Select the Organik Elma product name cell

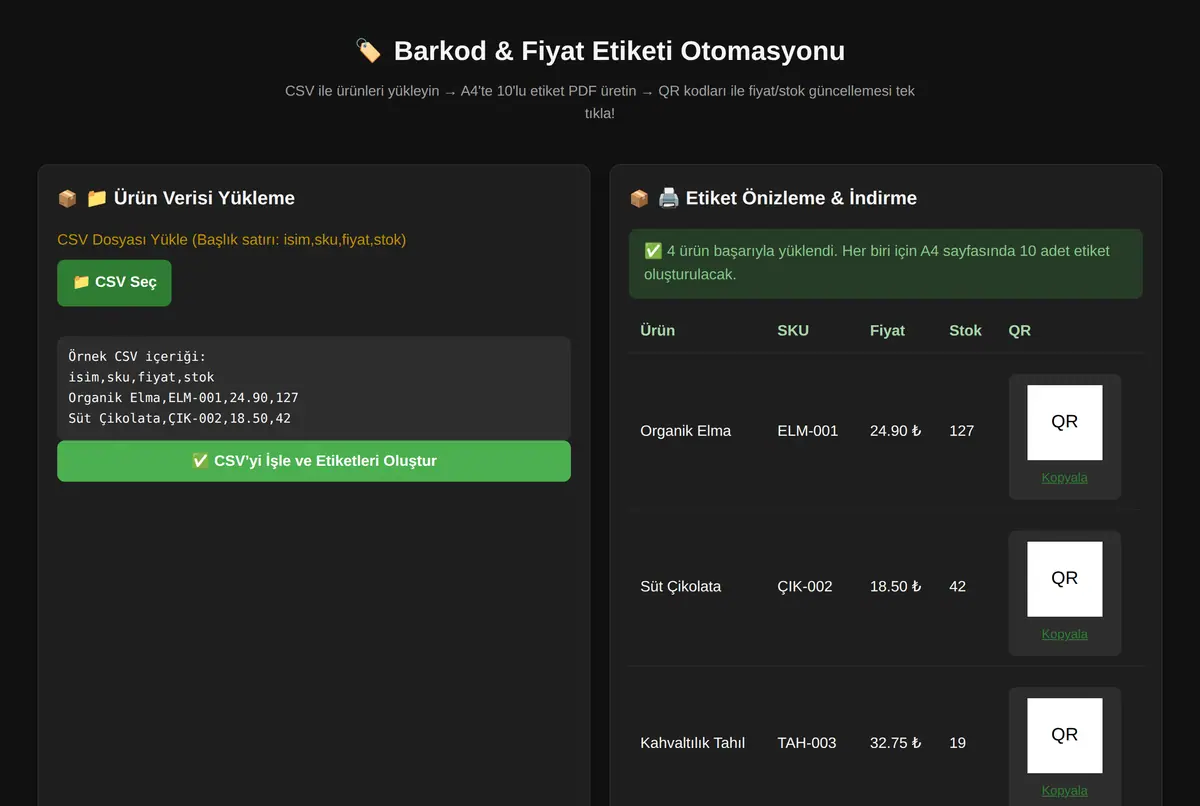[x=686, y=431]
